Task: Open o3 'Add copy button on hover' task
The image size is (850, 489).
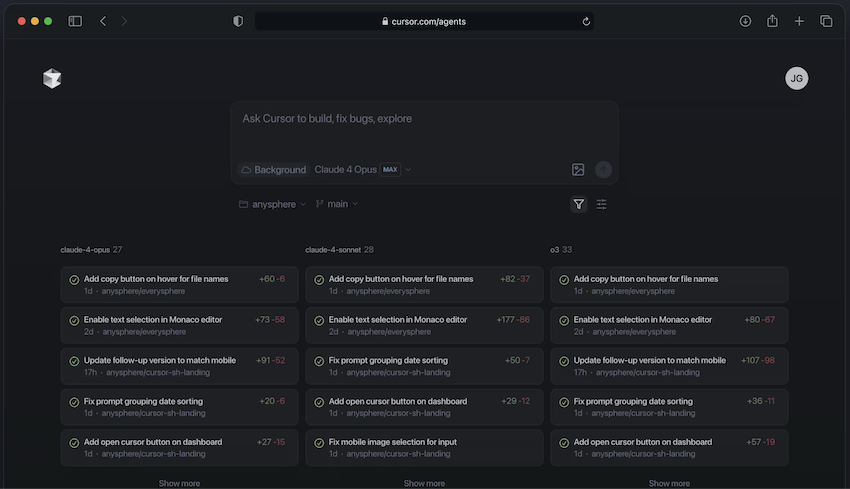Action: [669, 285]
